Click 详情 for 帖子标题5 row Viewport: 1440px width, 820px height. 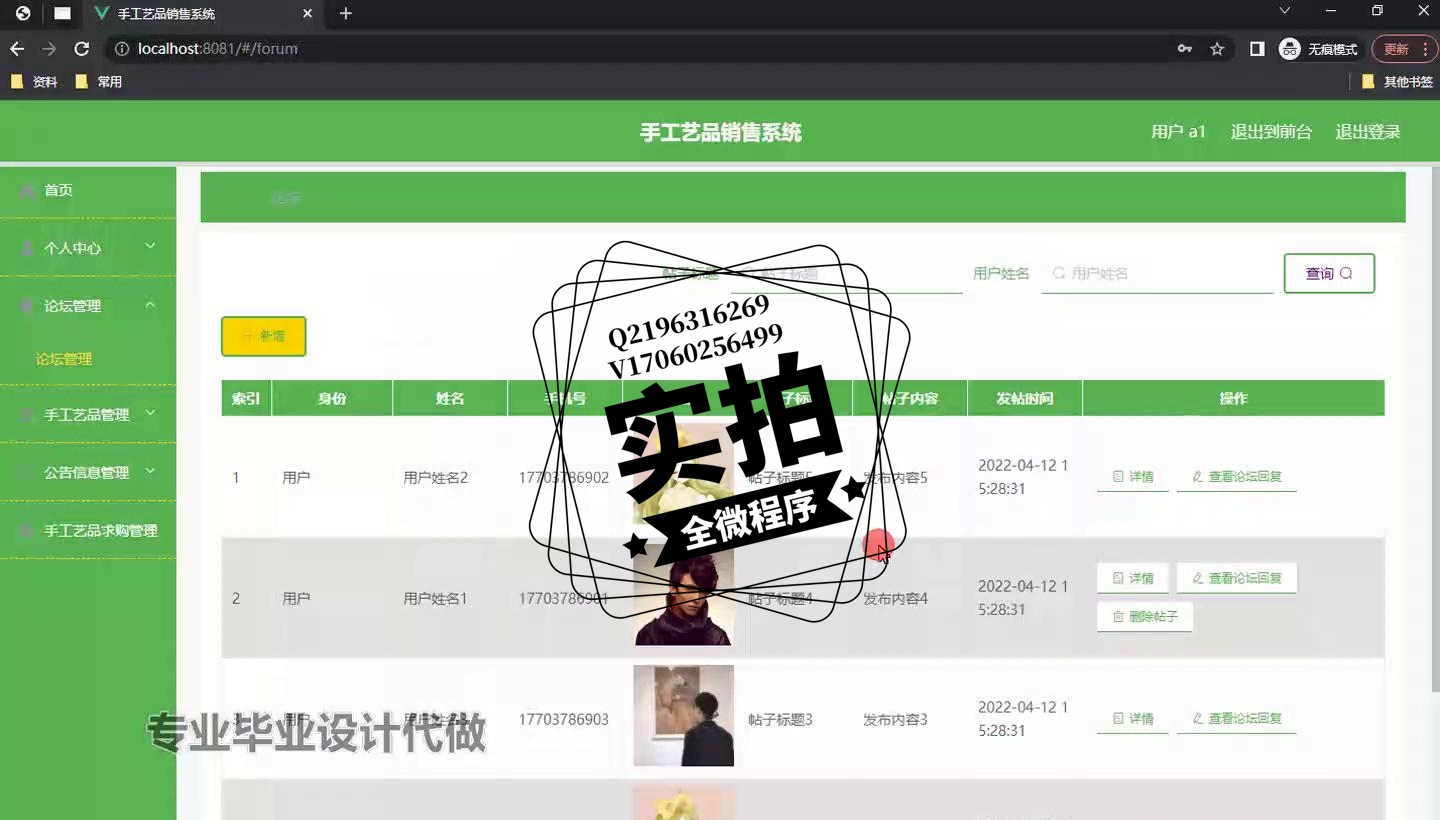click(1132, 477)
